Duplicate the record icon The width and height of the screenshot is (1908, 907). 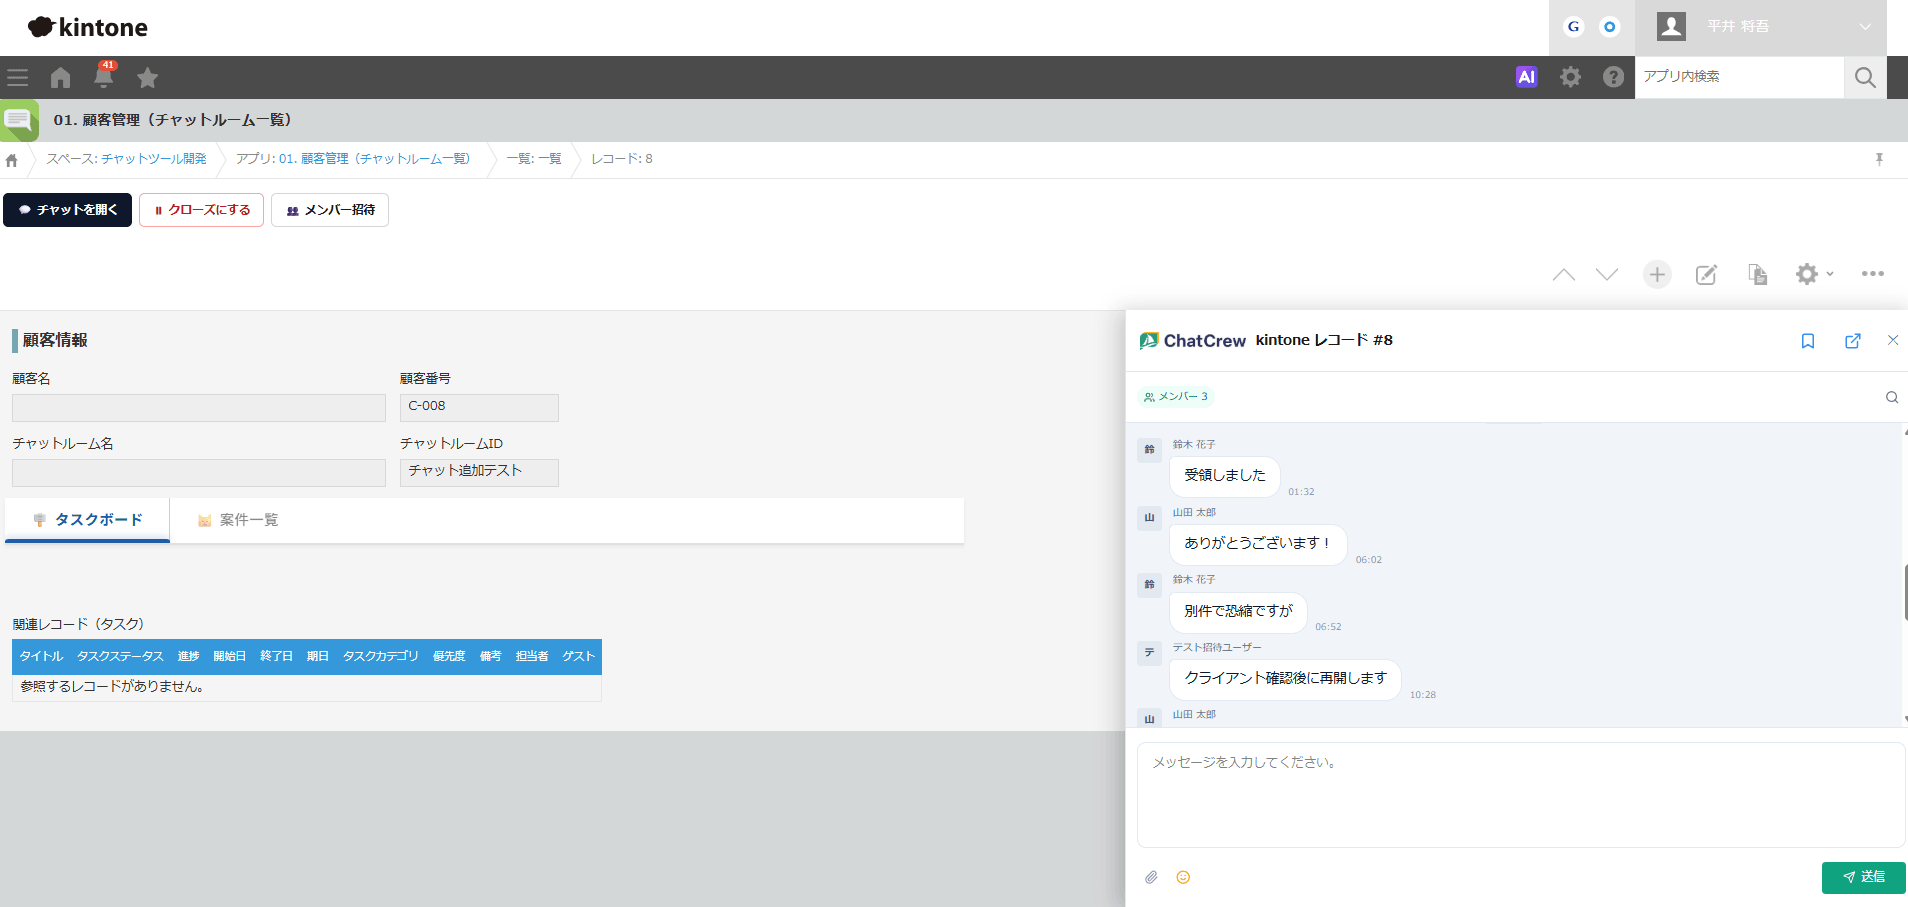pos(1757,275)
